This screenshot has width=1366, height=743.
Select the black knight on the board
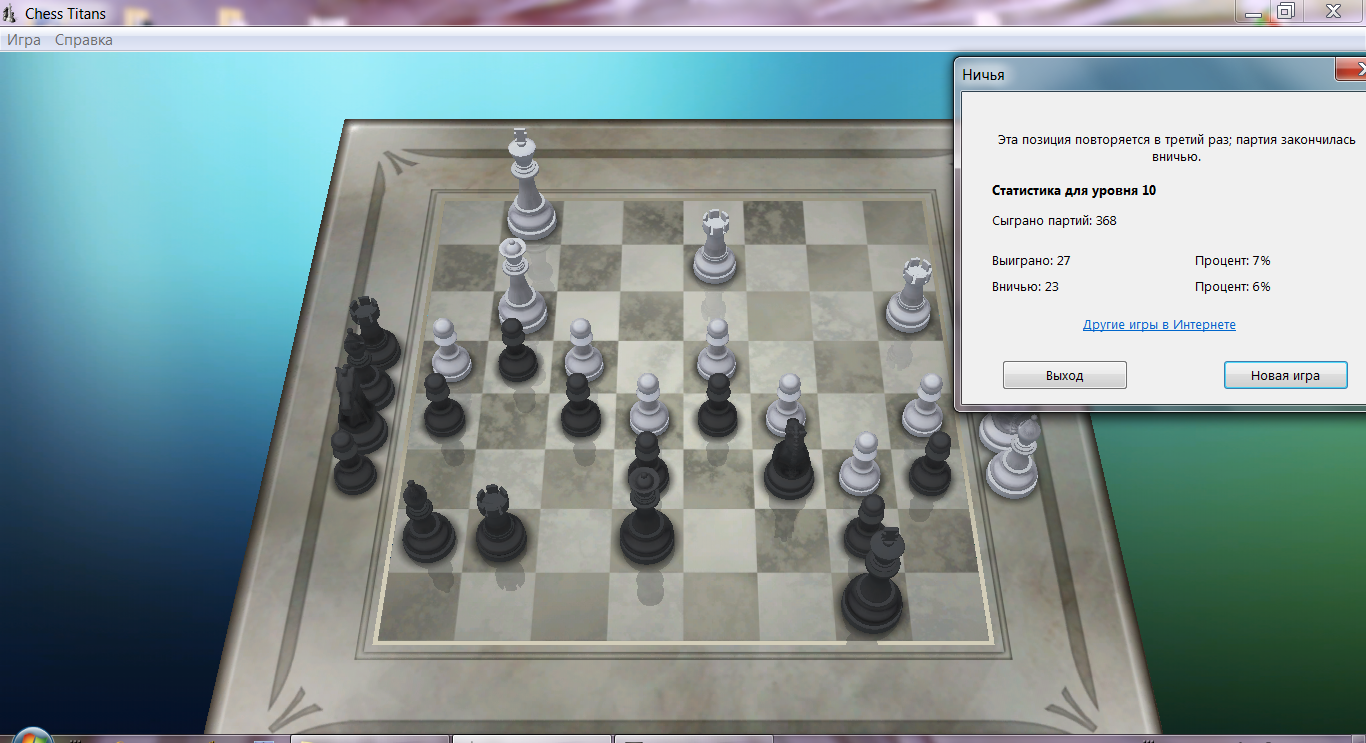click(x=789, y=462)
